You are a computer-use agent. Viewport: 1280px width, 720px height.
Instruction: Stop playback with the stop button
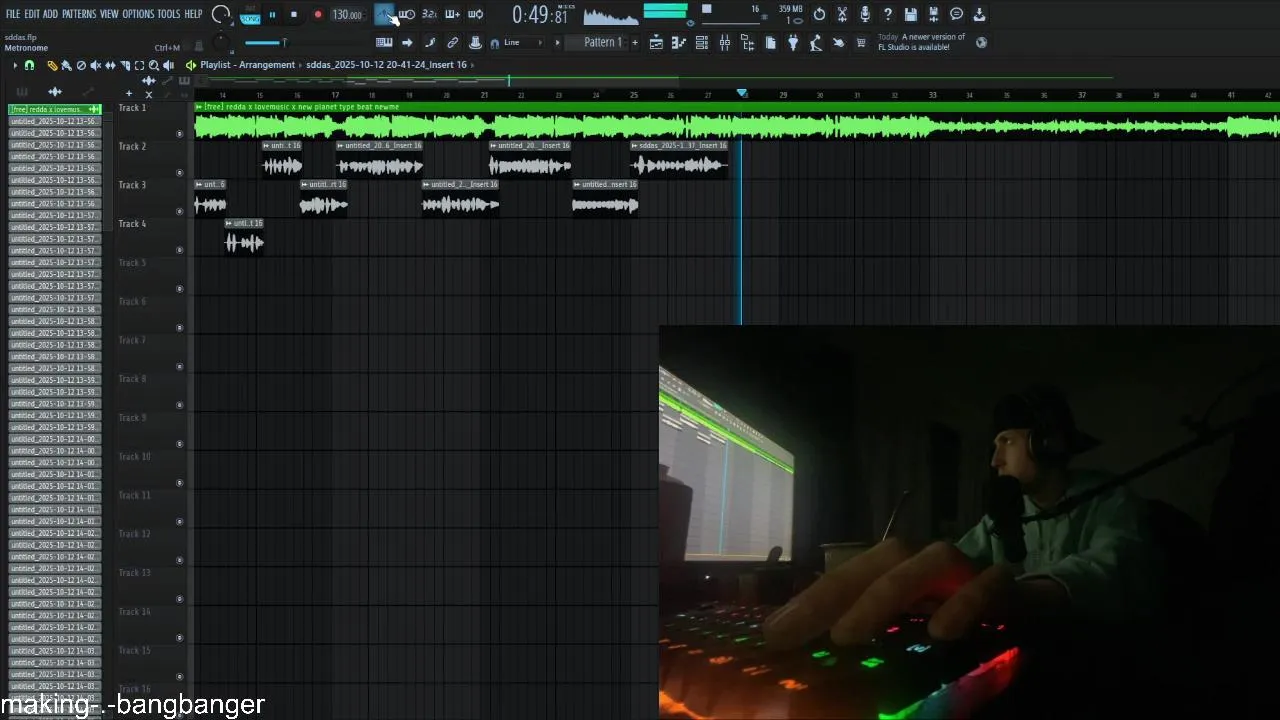(294, 14)
